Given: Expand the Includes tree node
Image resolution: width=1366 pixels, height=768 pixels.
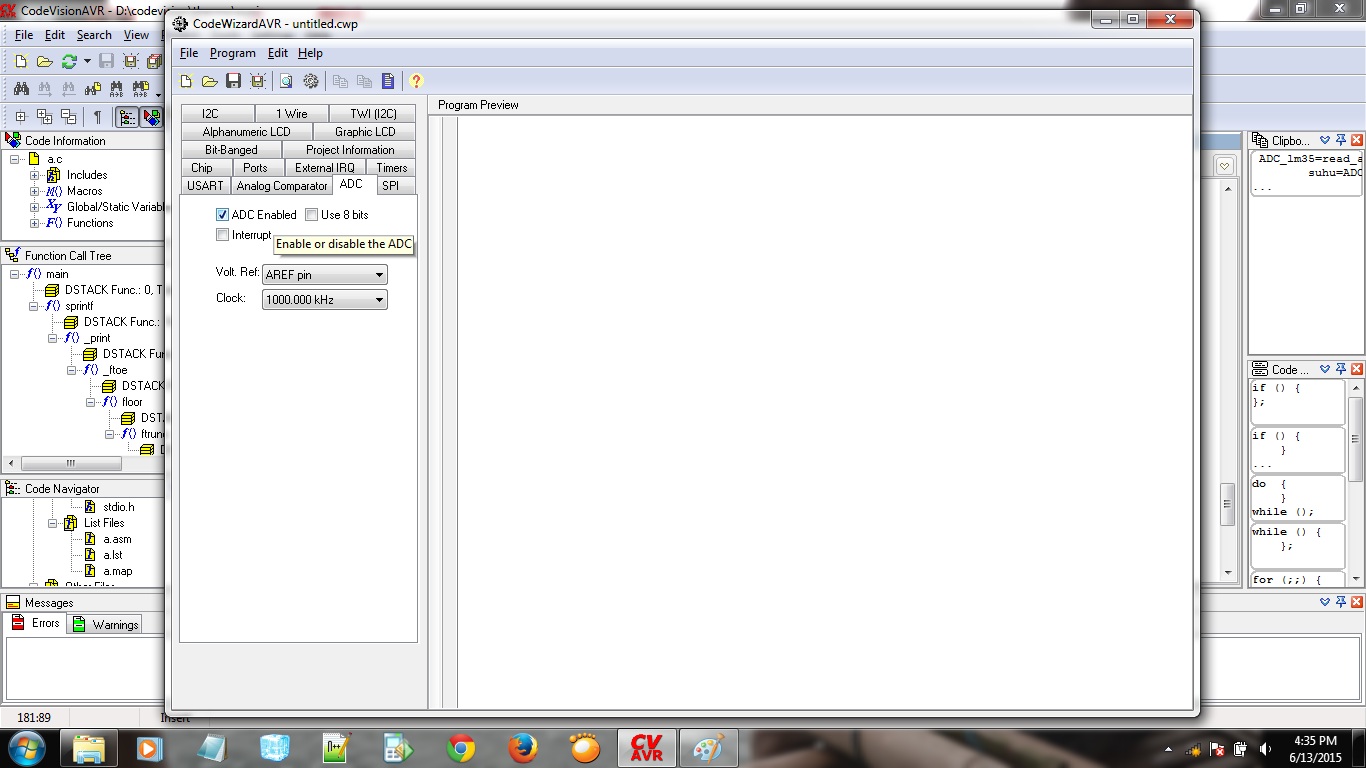Looking at the screenshot, I should tap(35, 175).
